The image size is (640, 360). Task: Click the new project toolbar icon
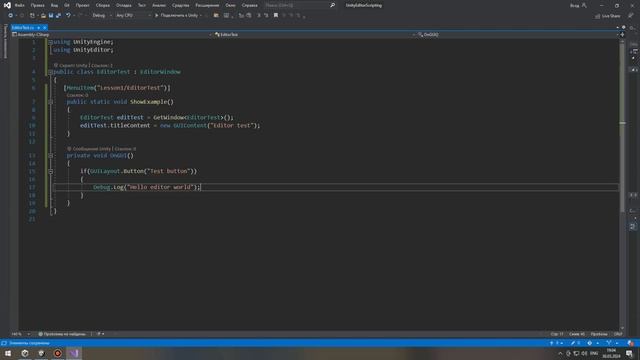point(32,16)
